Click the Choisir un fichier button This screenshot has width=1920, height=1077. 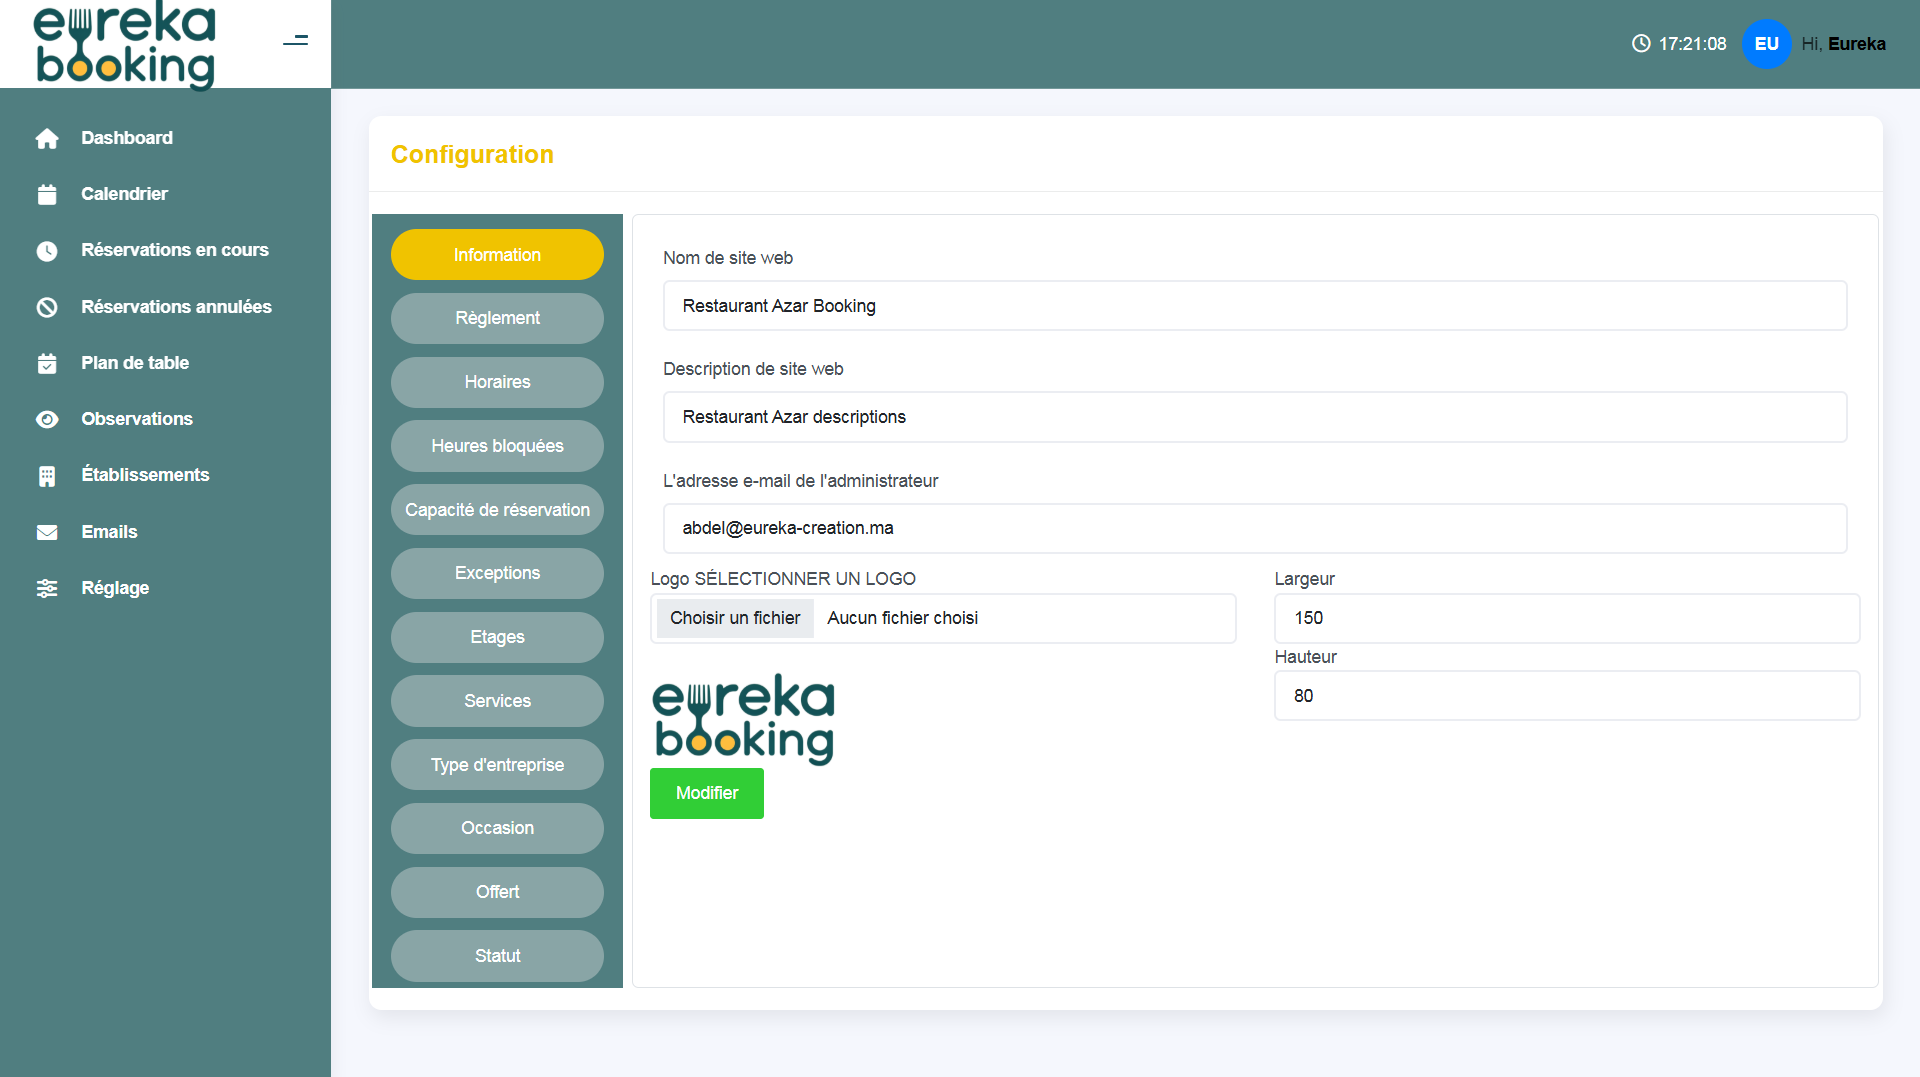point(735,618)
